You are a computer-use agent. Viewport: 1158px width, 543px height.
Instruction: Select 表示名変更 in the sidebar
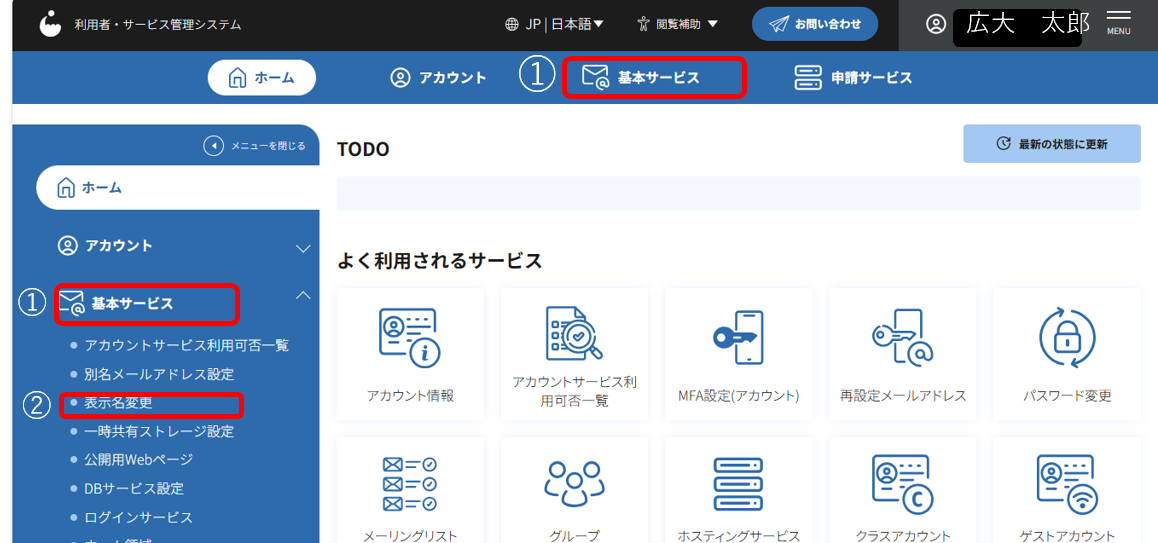118,403
